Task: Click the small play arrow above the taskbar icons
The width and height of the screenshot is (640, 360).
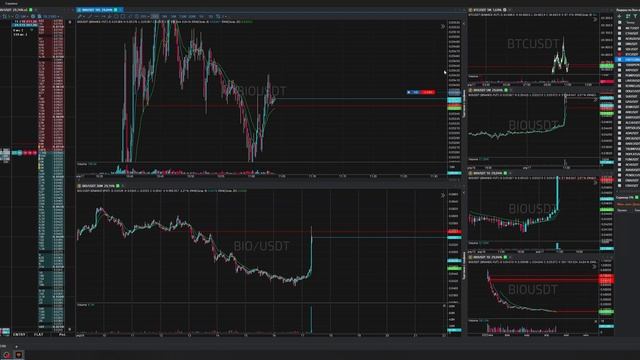Action: pos(17,347)
